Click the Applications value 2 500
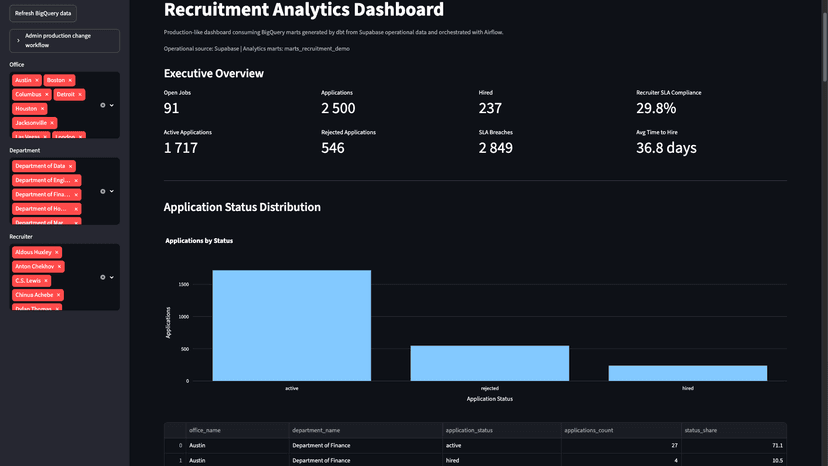The height and width of the screenshot is (466, 828). click(338, 108)
